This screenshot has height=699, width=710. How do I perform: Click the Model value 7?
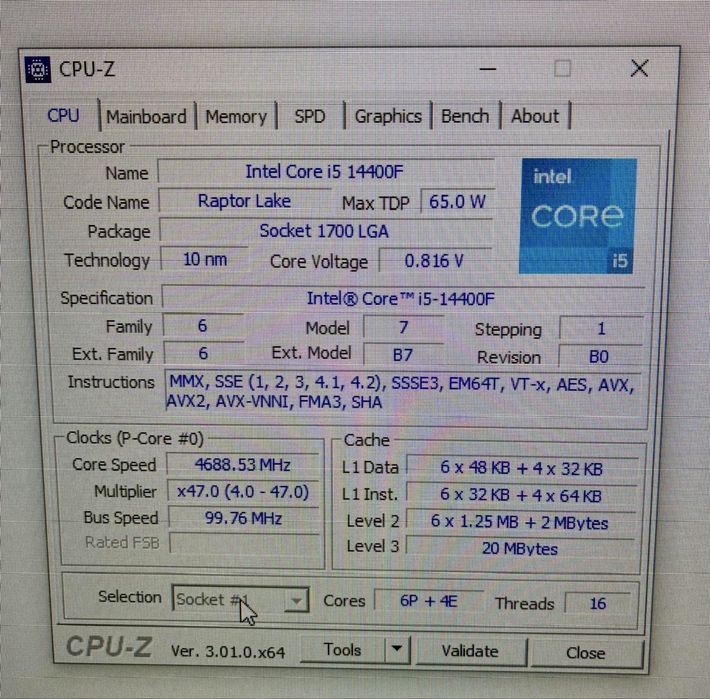pos(403,327)
